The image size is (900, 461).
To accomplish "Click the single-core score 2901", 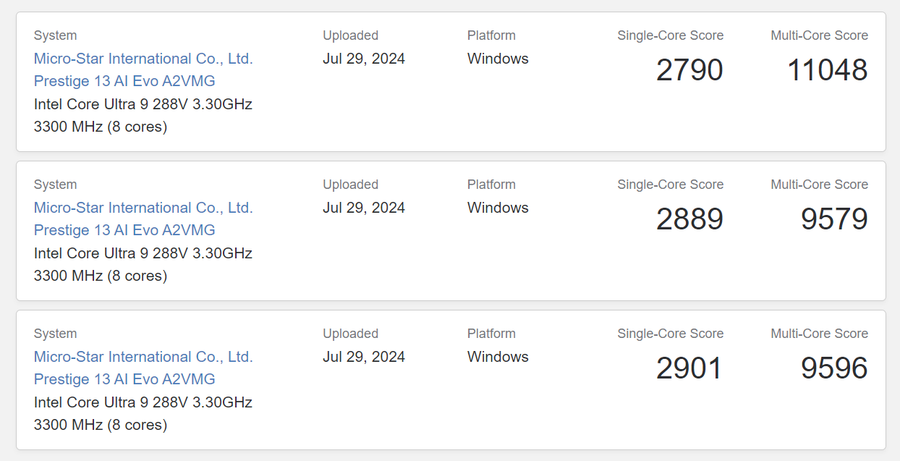I will [689, 368].
